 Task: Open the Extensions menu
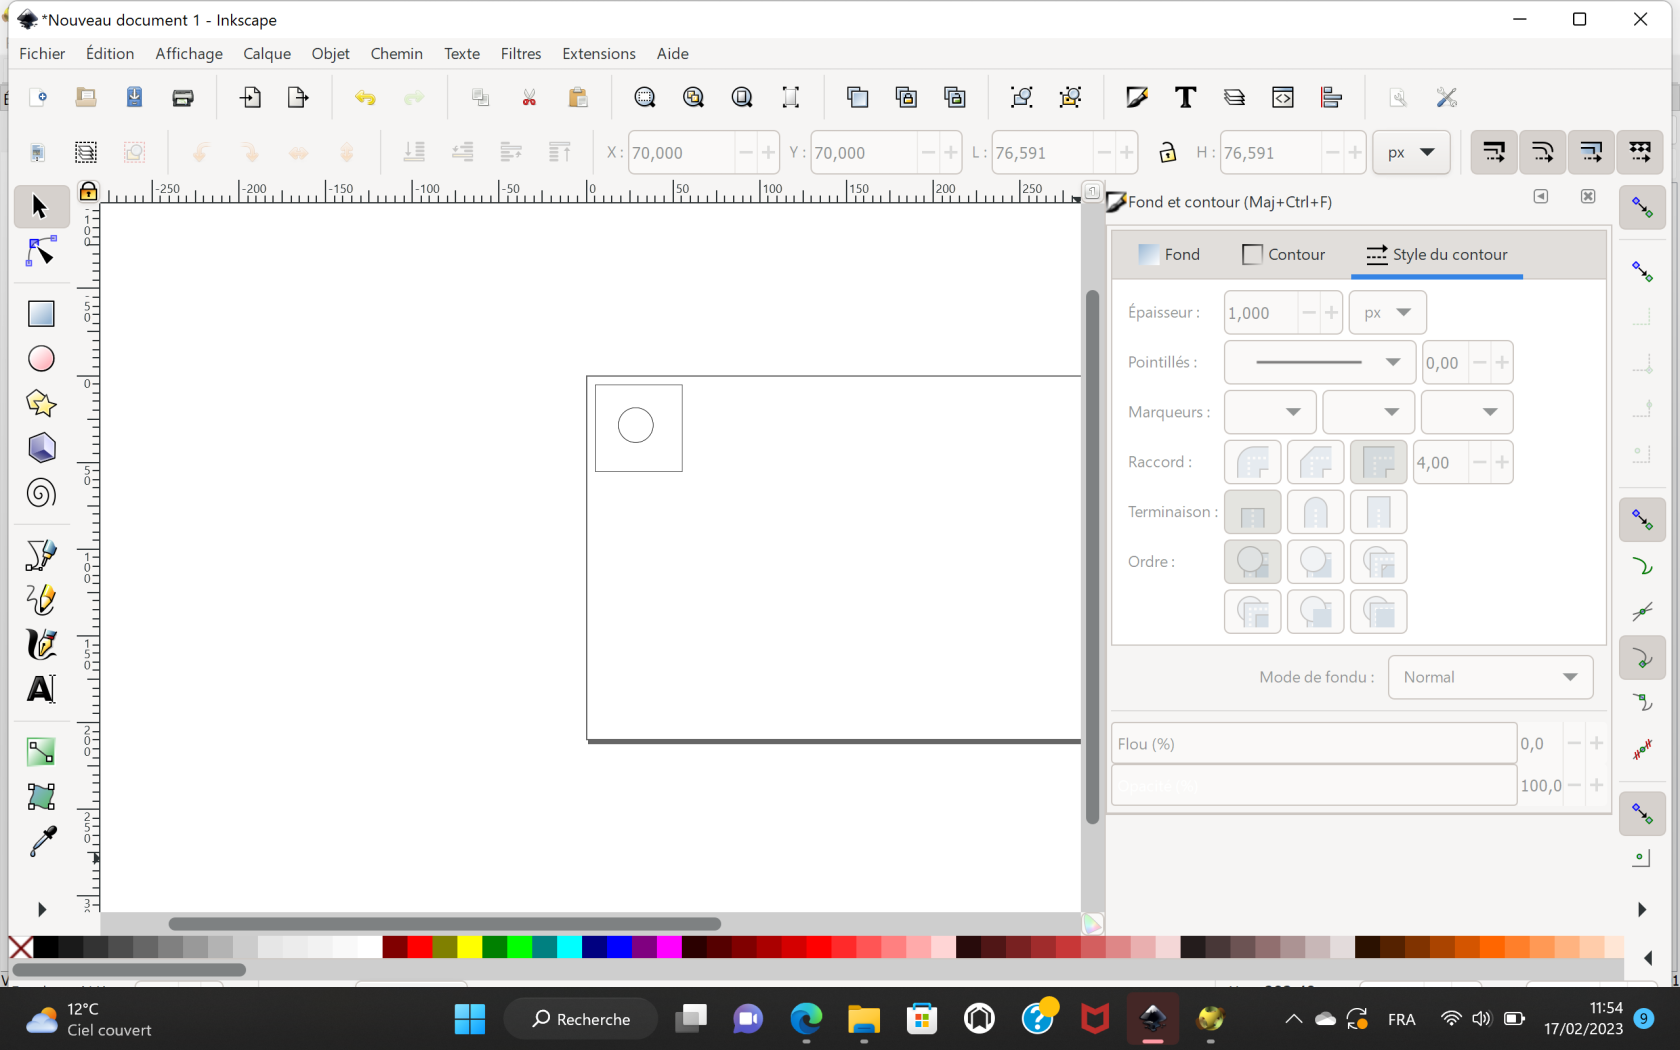[598, 54]
